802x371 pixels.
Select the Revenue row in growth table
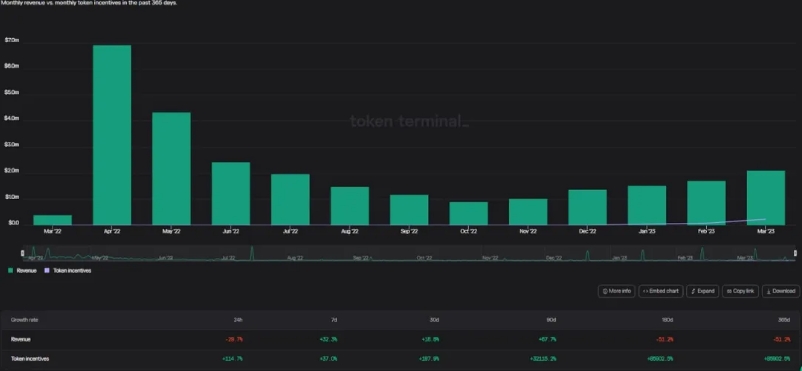pyautogui.click(x=401, y=339)
